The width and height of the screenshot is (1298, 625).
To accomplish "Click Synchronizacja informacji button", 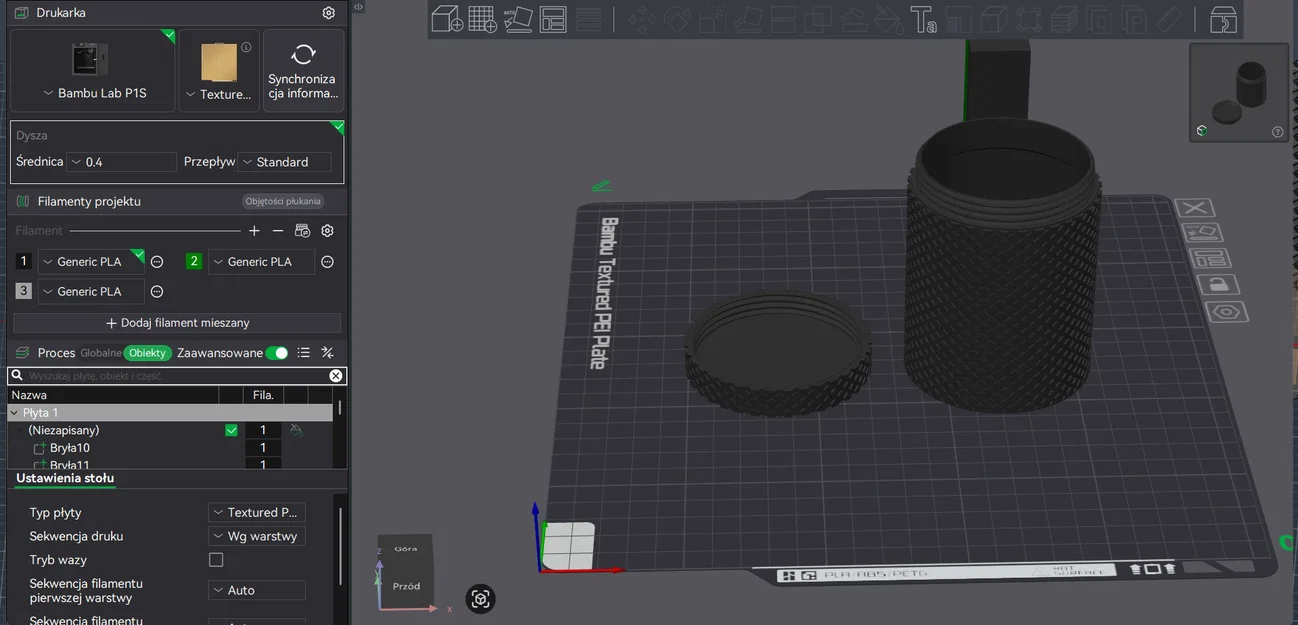I will [302, 70].
